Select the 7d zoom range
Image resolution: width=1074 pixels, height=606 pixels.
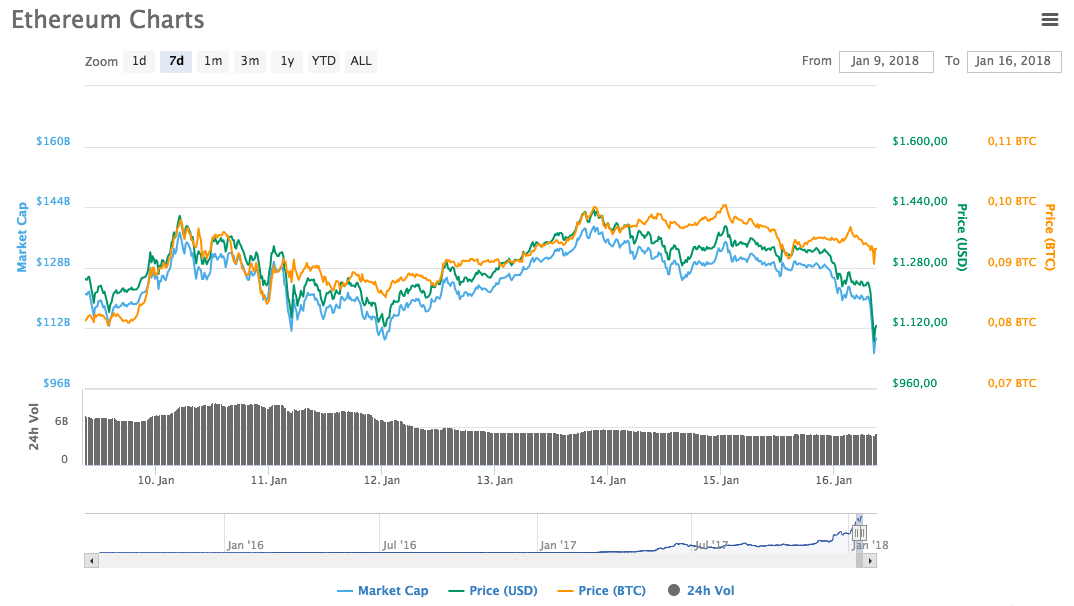tap(176, 61)
